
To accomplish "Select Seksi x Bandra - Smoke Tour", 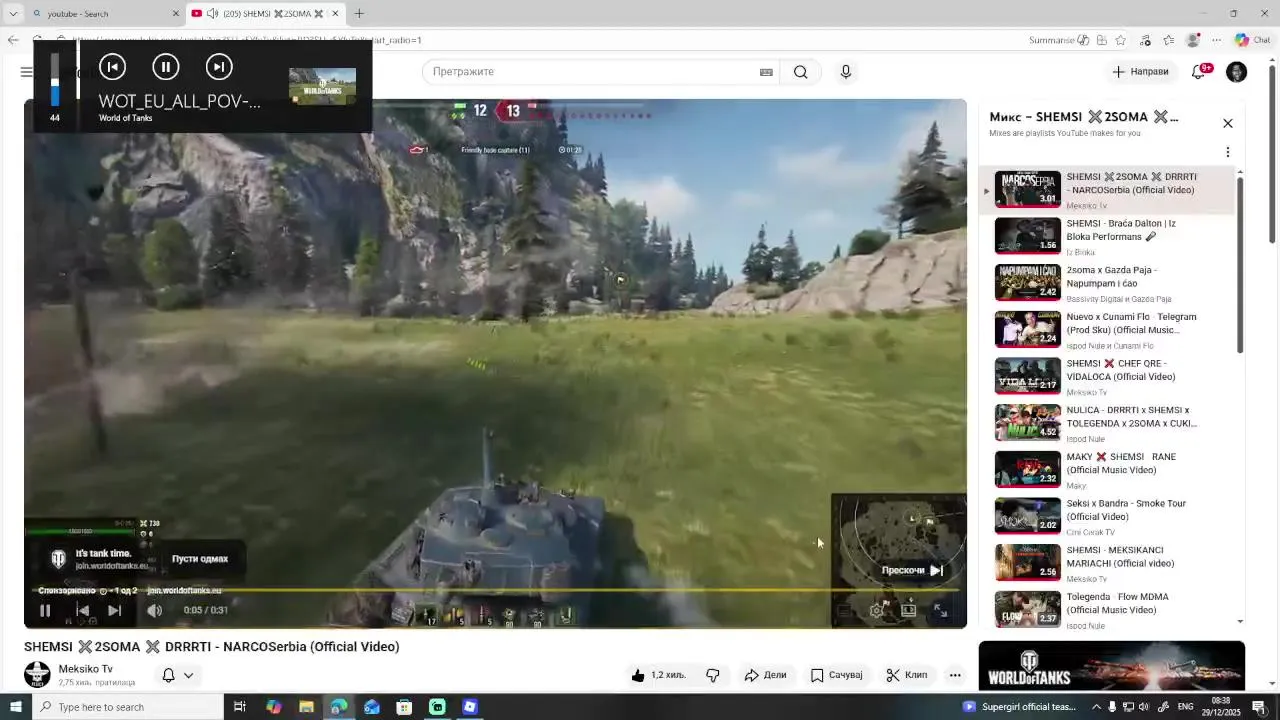I will pyautogui.click(x=1109, y=517).
